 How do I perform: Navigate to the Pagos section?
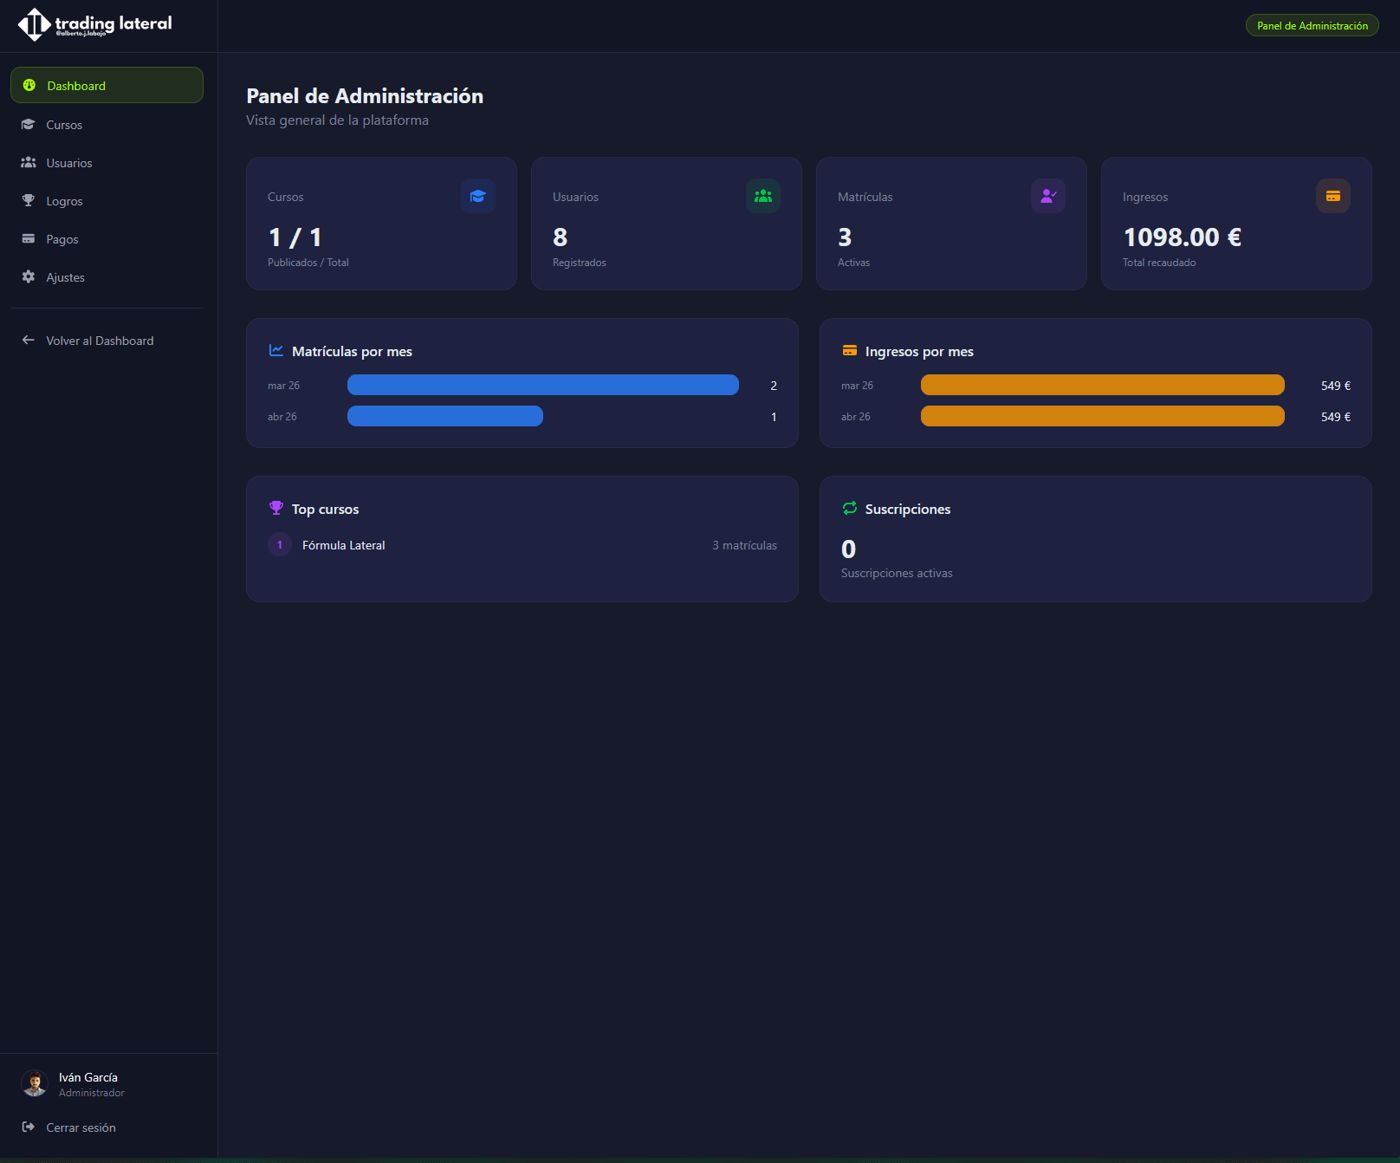(x=107, y=239)
